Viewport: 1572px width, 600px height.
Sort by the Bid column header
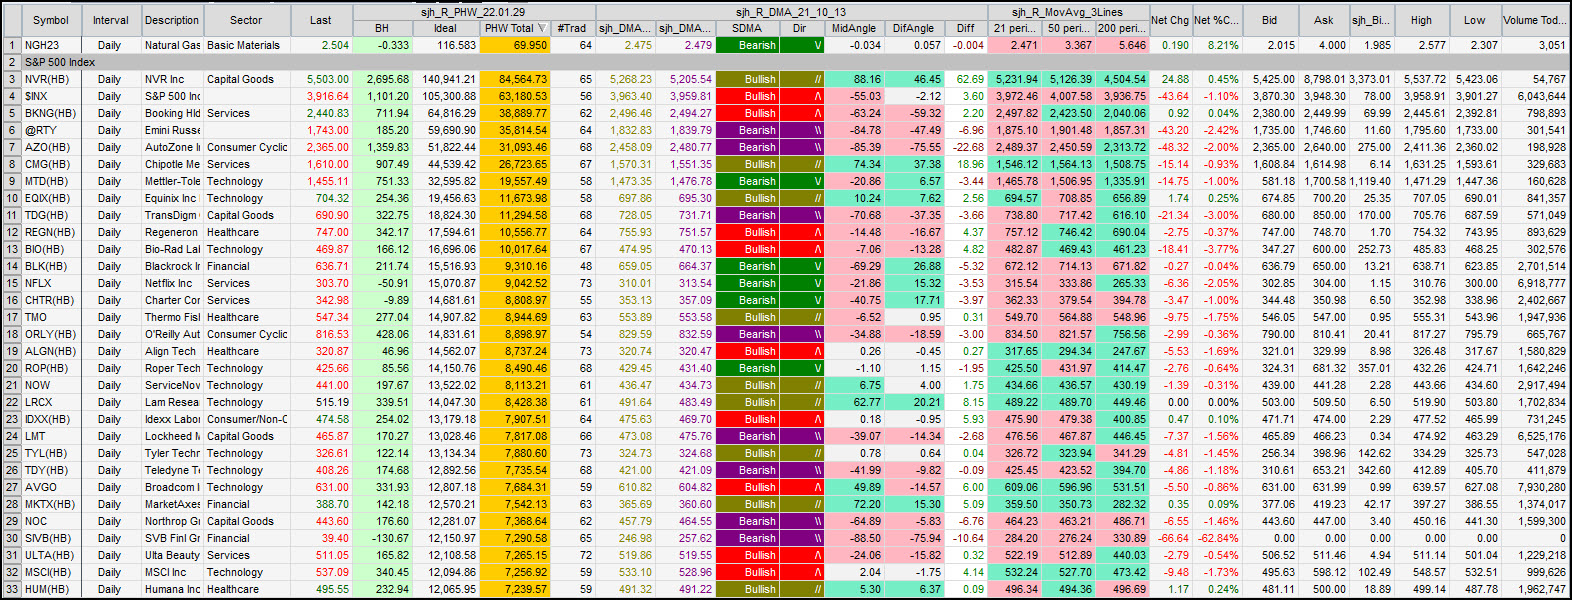click(x=1269, y=20)
